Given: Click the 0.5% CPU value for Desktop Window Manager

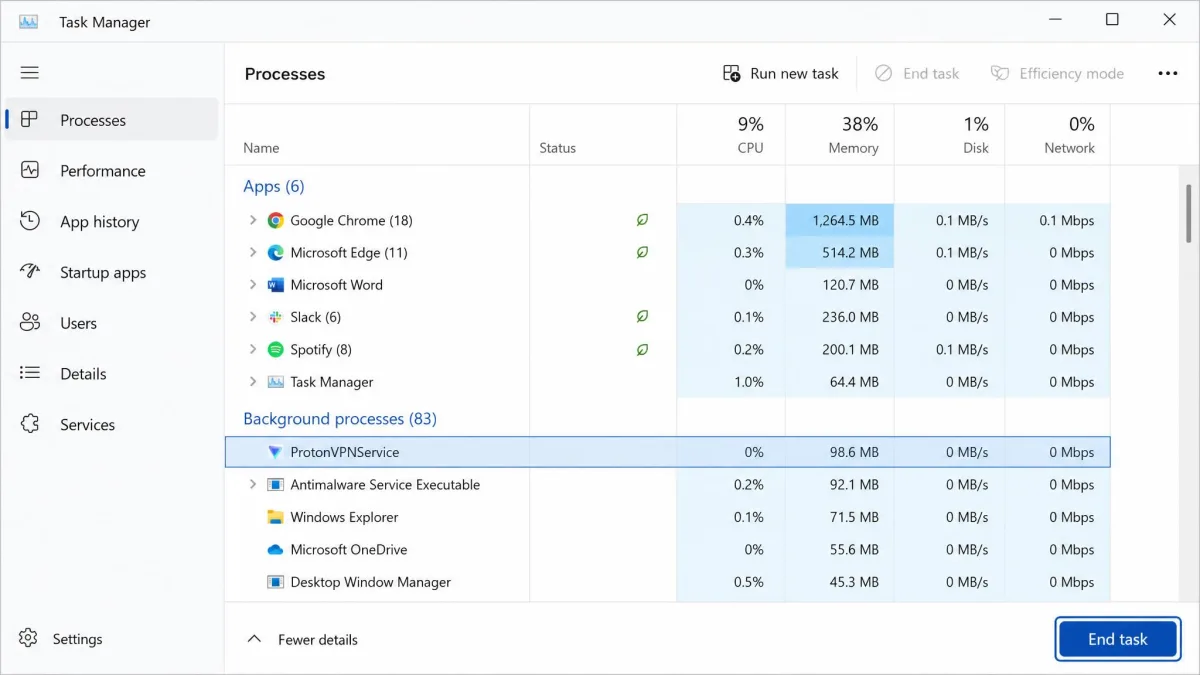Looking at the screenshot, I should (x=749, y=582).
